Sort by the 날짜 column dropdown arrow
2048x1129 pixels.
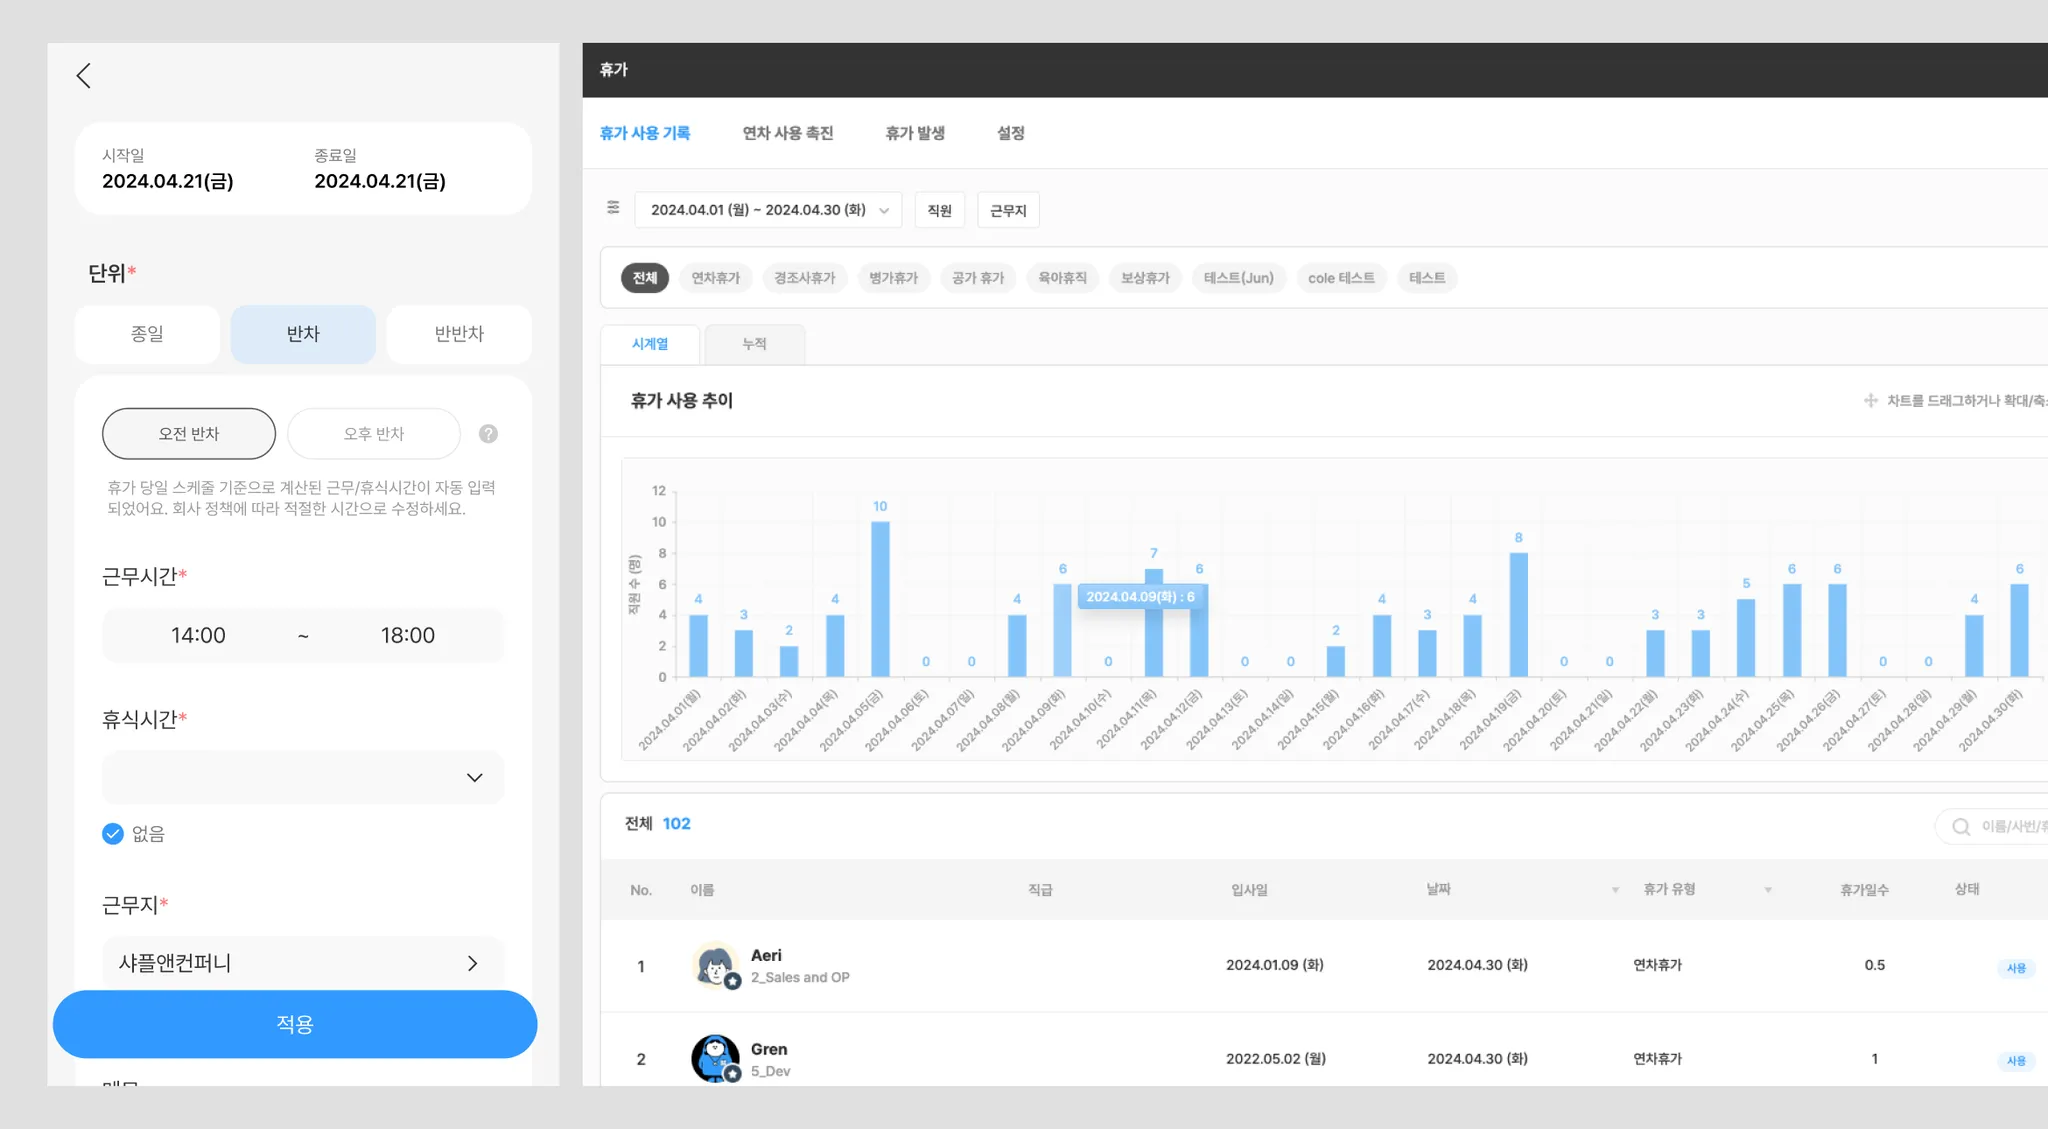(x=1615, y=890)
